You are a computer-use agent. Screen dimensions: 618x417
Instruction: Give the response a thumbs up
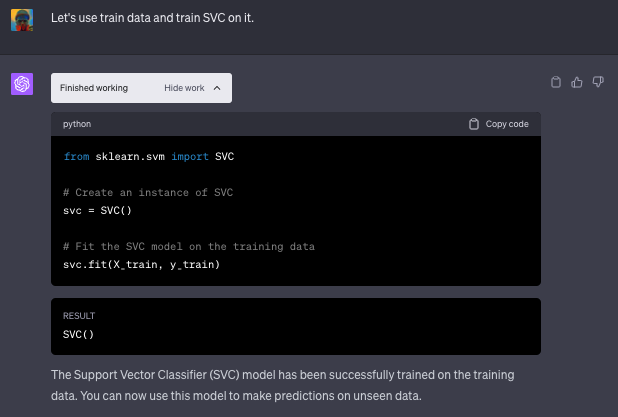coord(577,82)
